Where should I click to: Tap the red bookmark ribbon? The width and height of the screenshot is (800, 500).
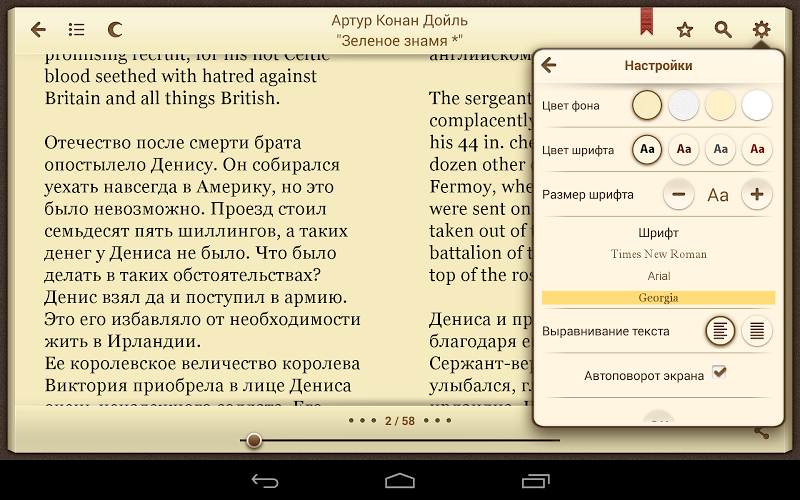pos(646,21)
